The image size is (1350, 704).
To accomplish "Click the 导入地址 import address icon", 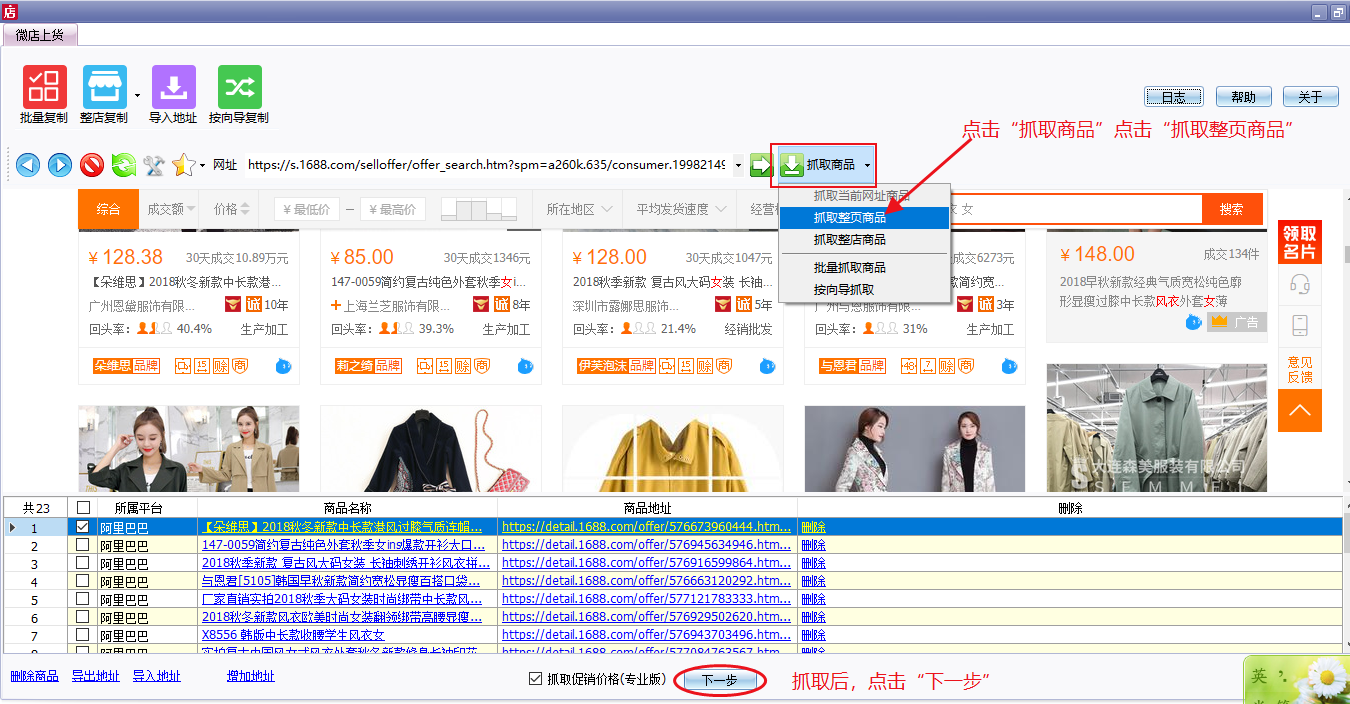I will coord(173,88).
